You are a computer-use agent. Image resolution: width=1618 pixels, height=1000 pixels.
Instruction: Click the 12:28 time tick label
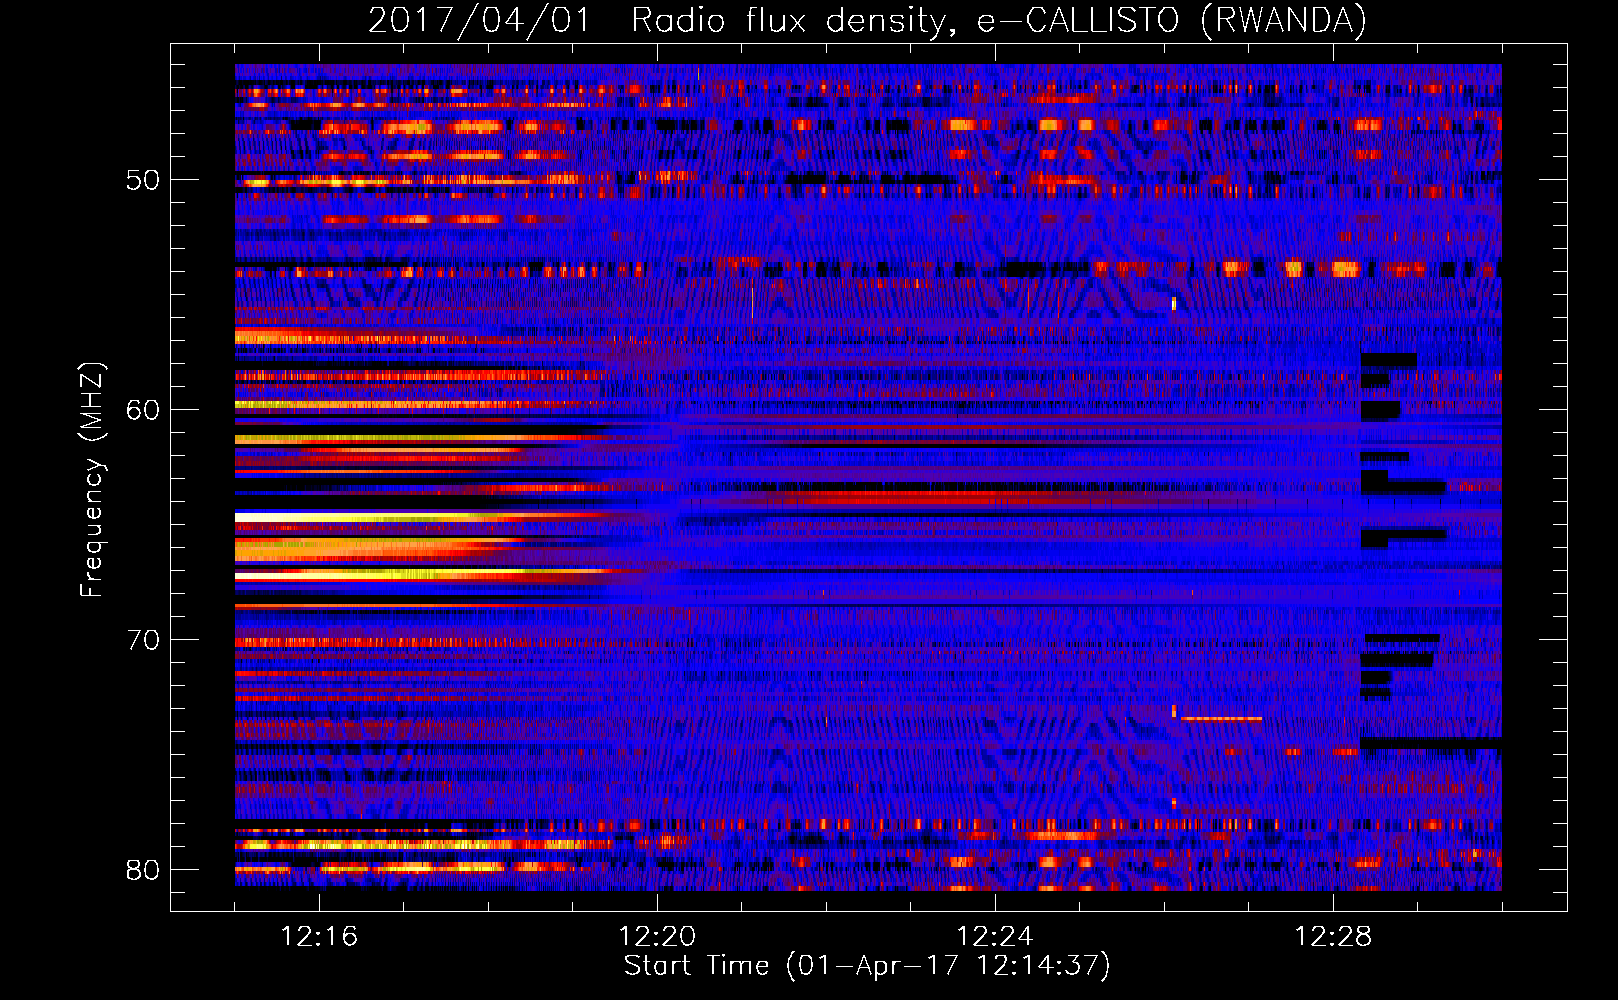point(1333,937)
